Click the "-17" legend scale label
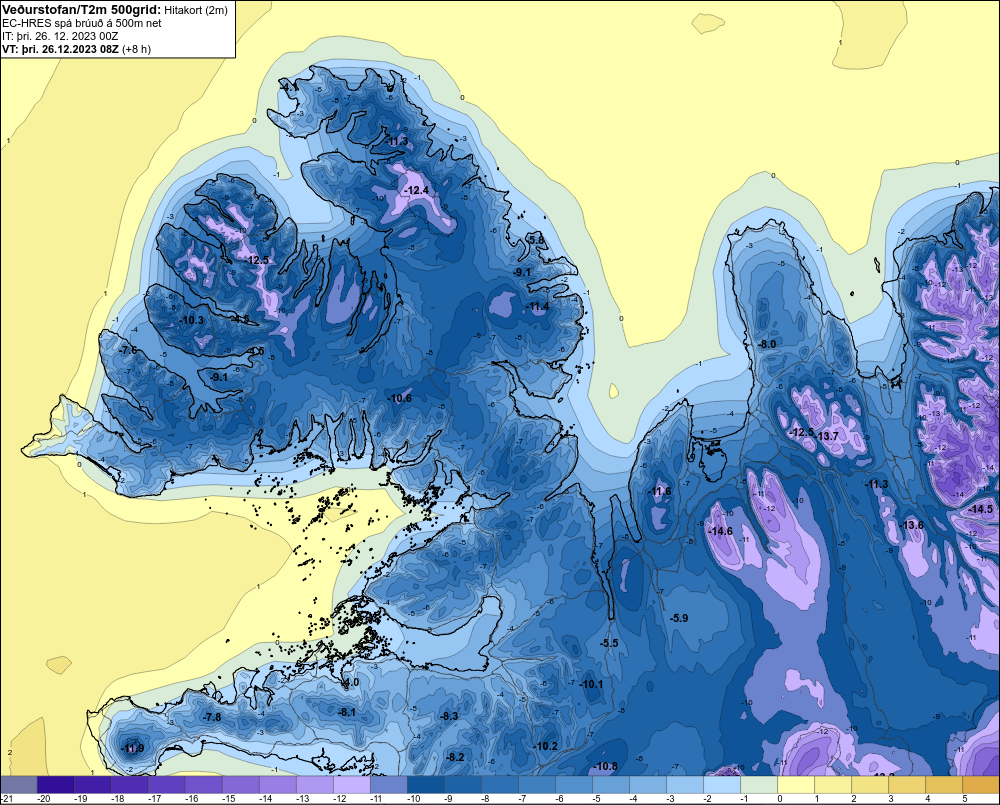 coord(154,799)
